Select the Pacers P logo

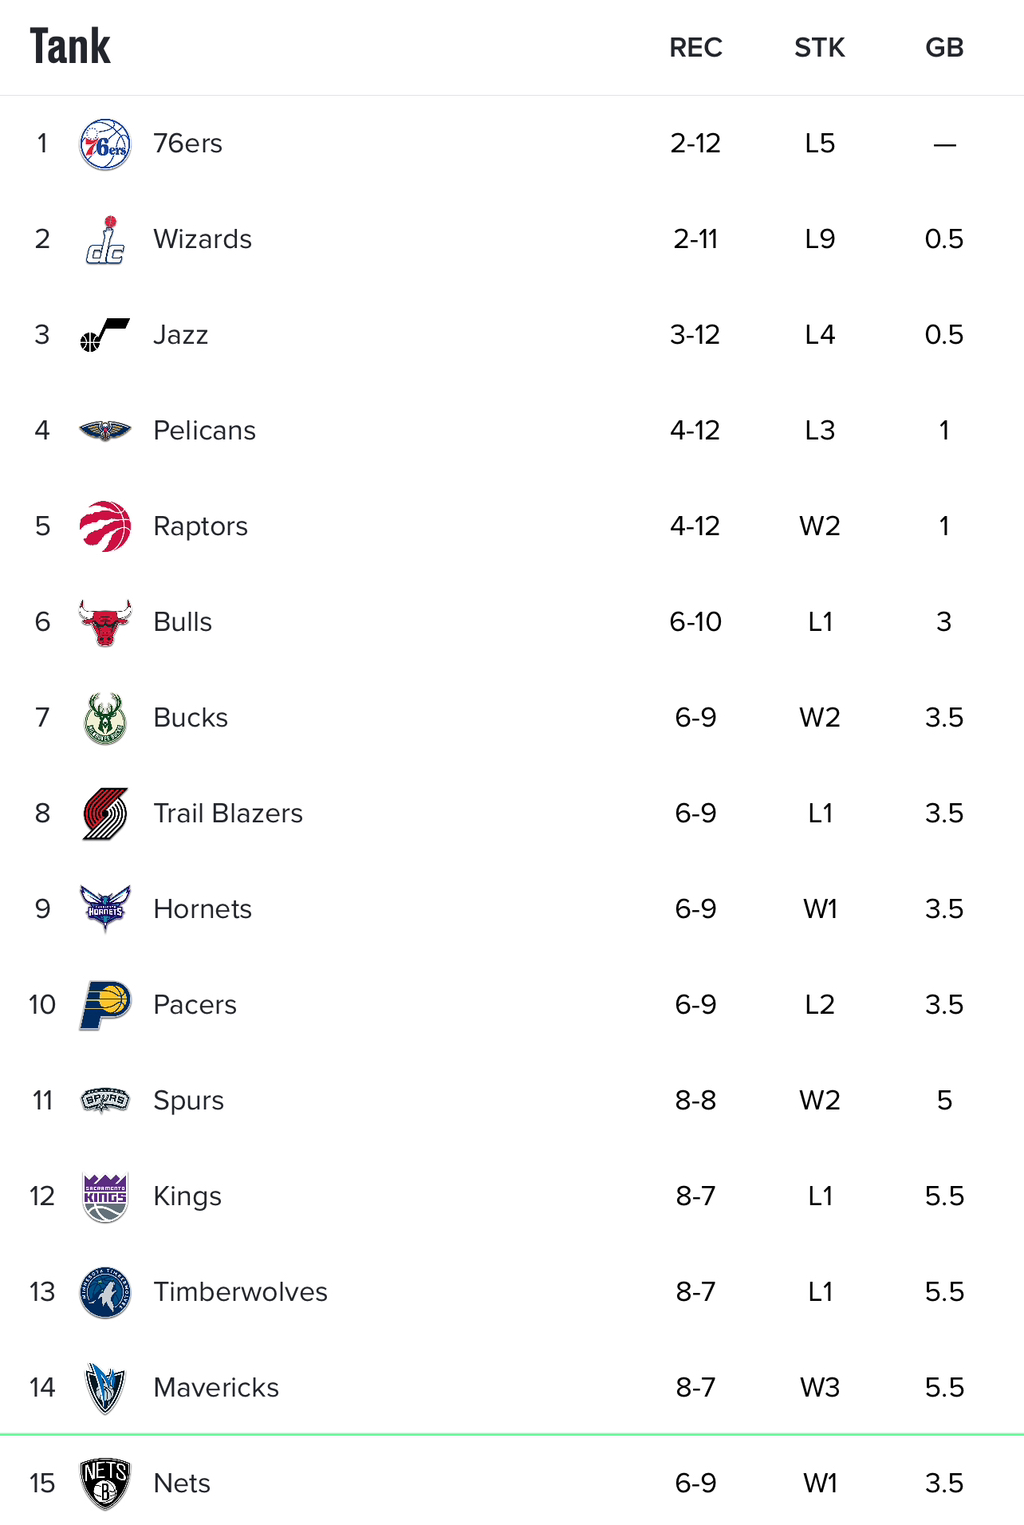click(105, 1005)
